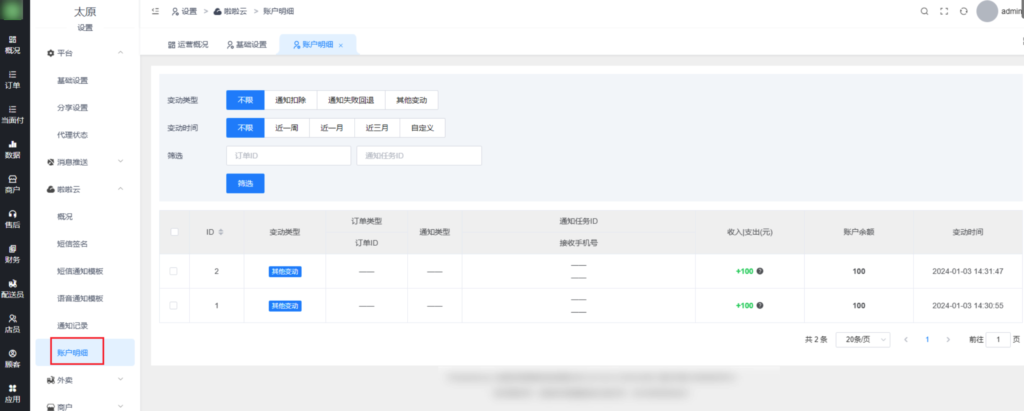Click page number 1 in pagination

[927, 340]
